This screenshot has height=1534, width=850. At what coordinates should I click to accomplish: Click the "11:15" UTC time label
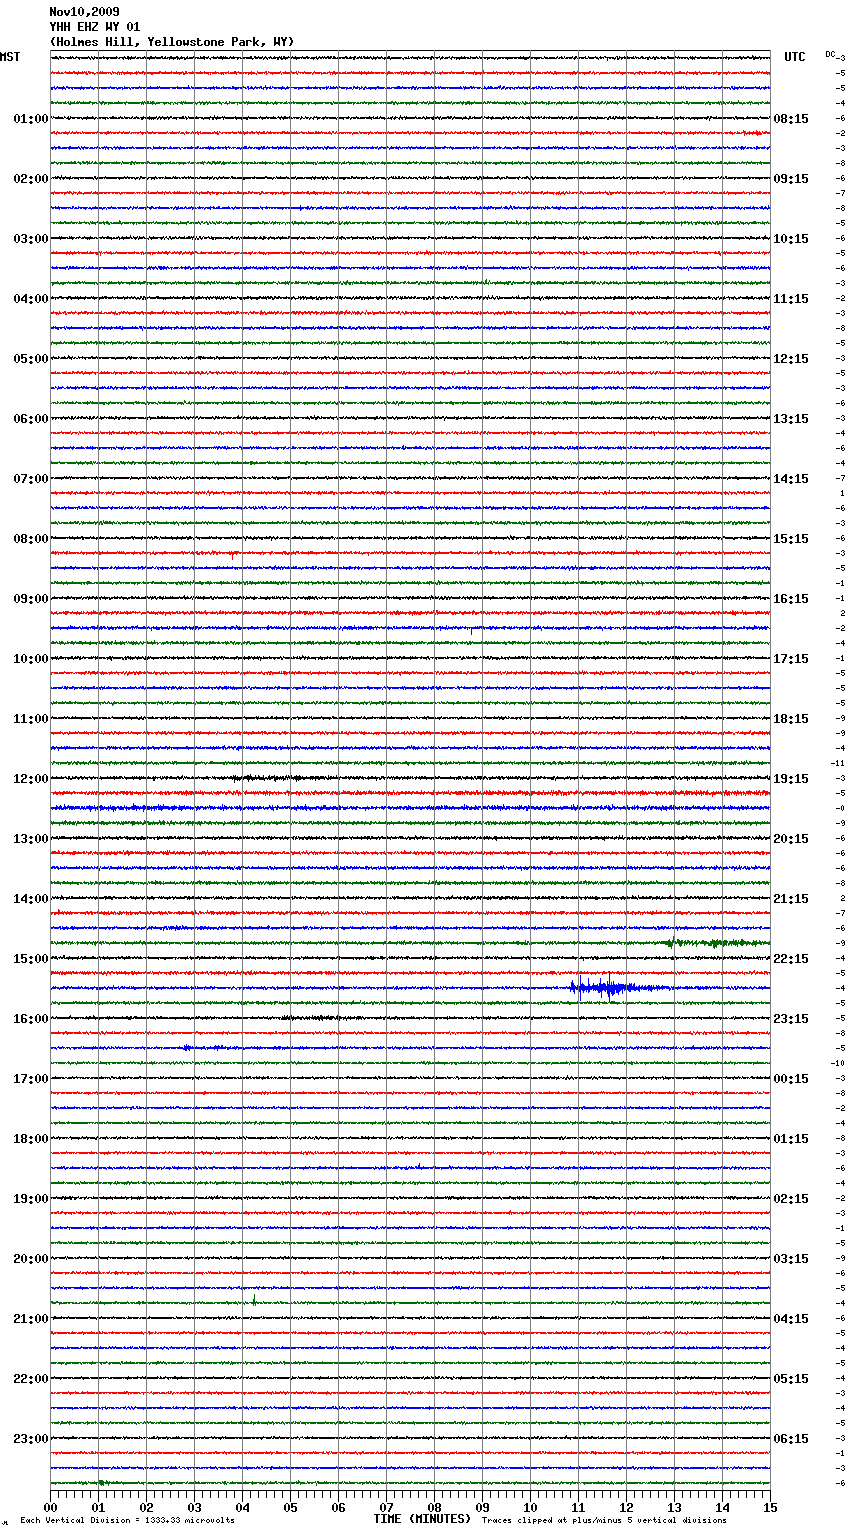(791, 299)
